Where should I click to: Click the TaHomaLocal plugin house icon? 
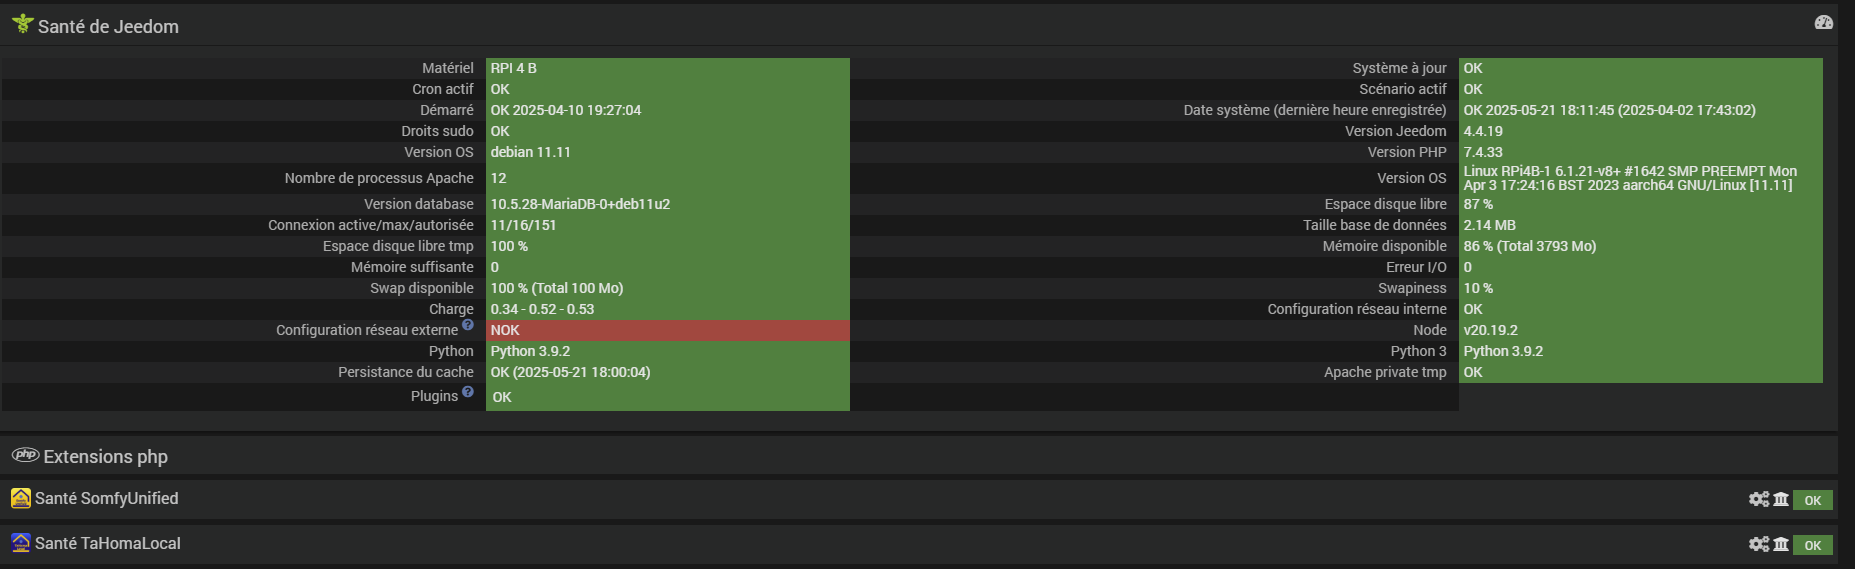click(21, 542)
